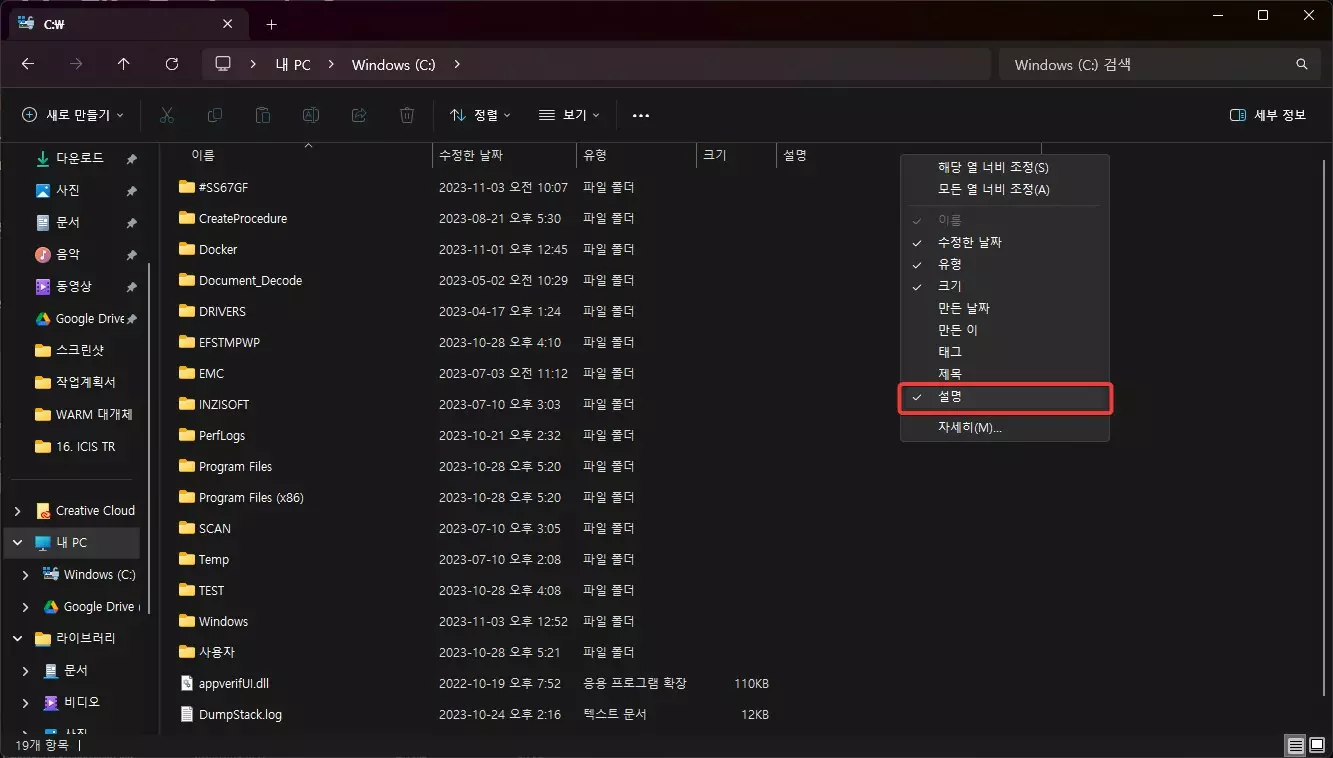Select the DumpStack.log file

pyautogui.click(x=240, y=714)
